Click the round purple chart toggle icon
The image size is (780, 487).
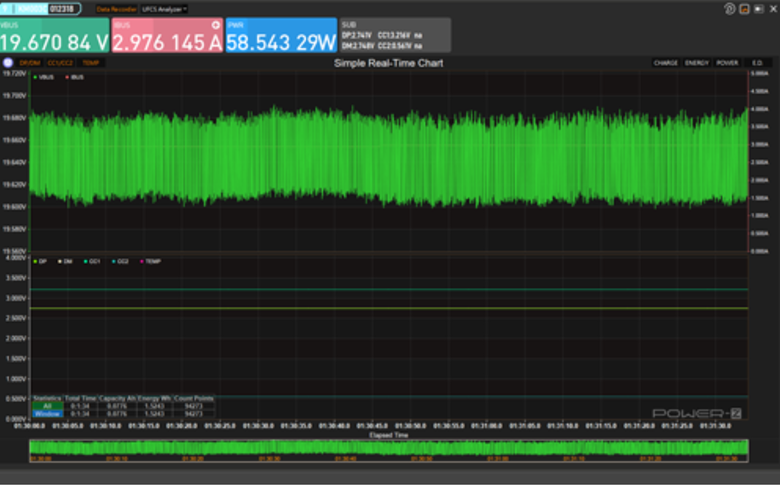[x=8, y=63]
